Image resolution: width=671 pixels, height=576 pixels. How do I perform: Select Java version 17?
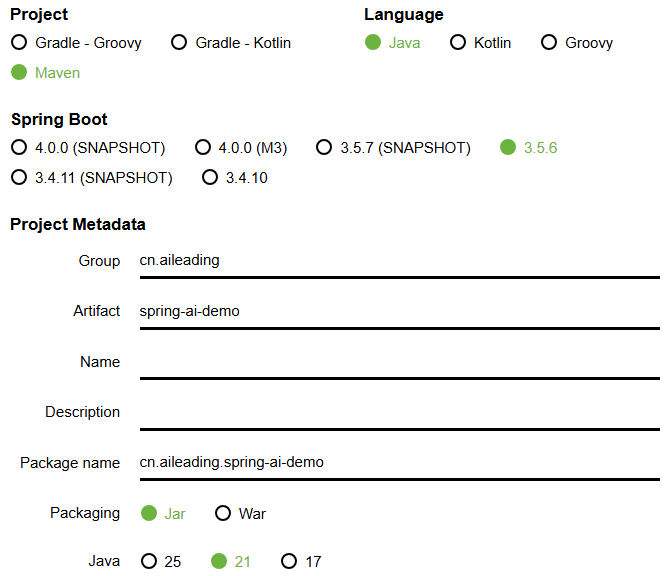click(289, 561)
